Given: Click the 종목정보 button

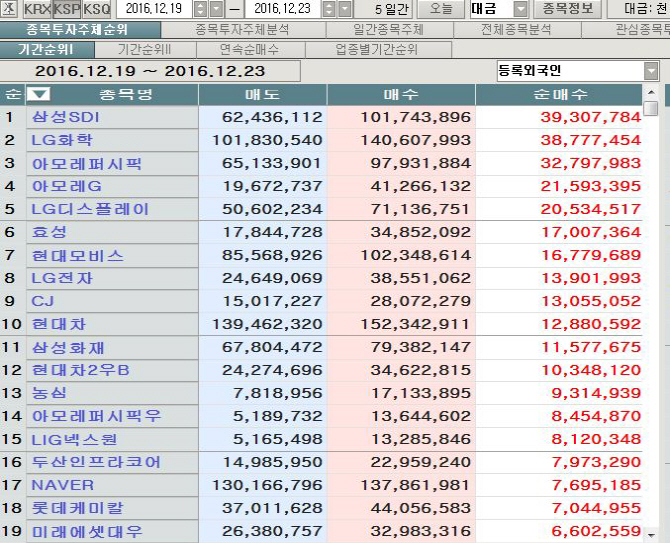Looking at the screenshot, I should click(567, 9).
